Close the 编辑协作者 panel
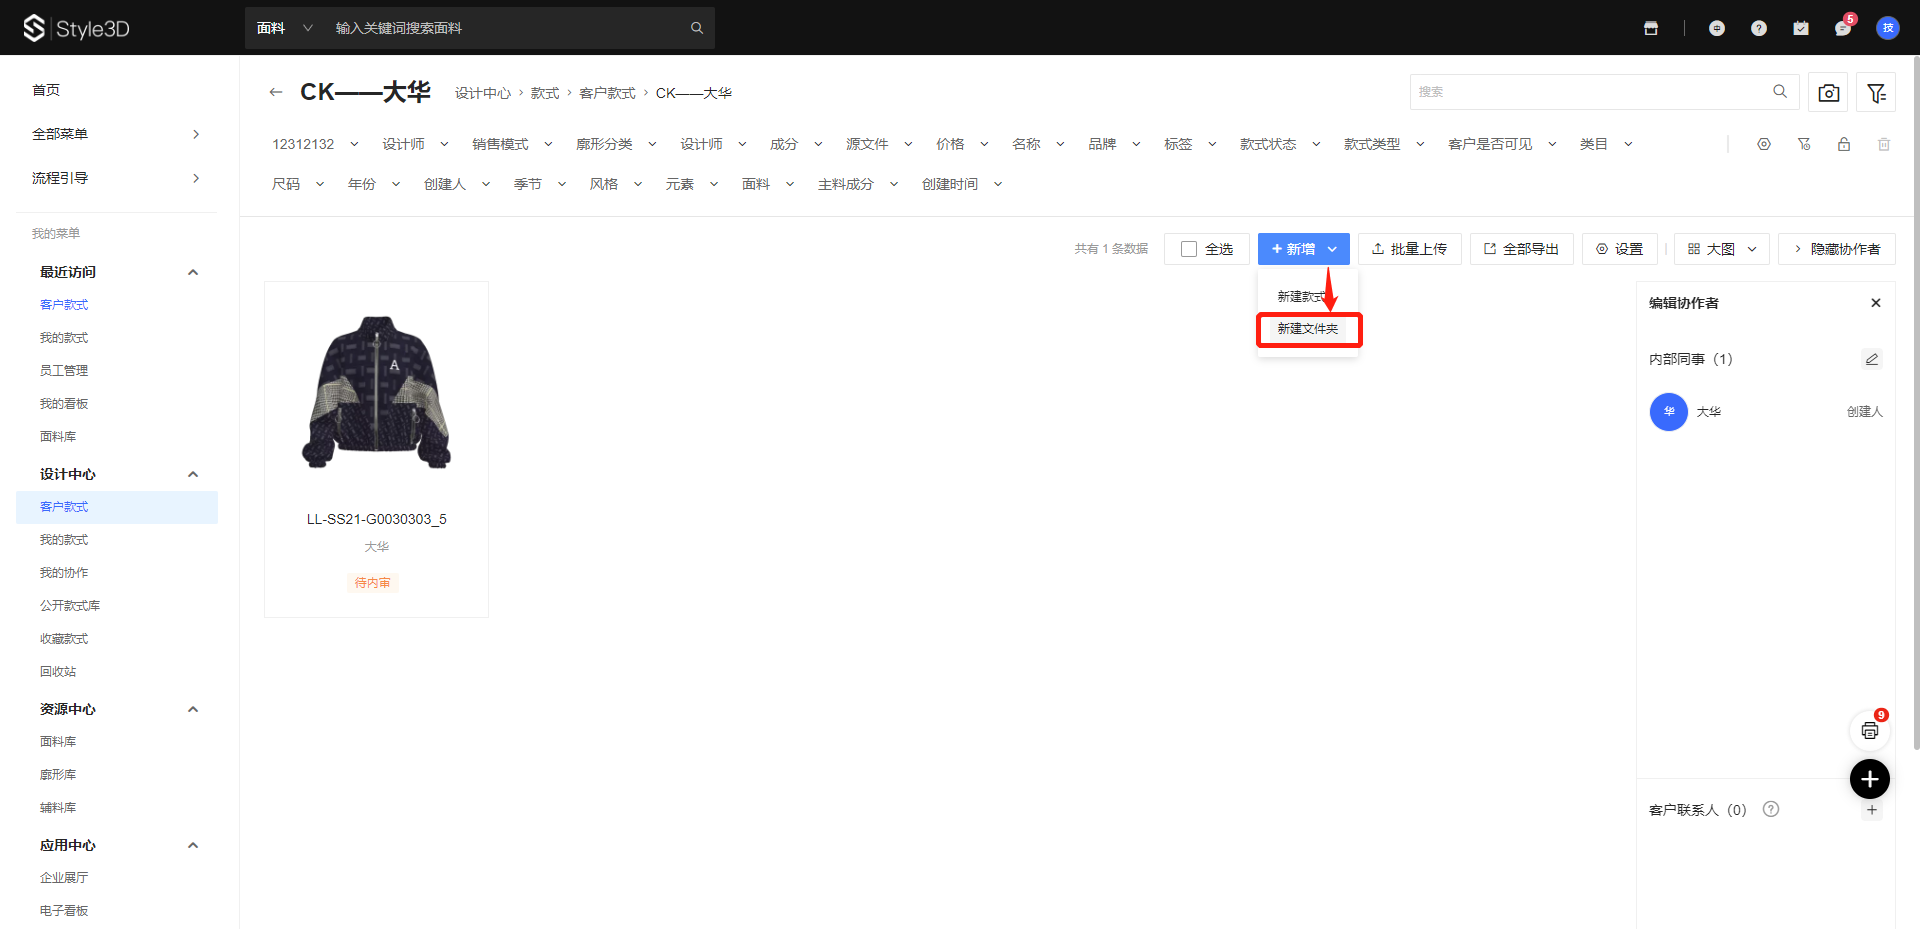This screenshot has height=929, width=1920. [x=1876, y=303]
